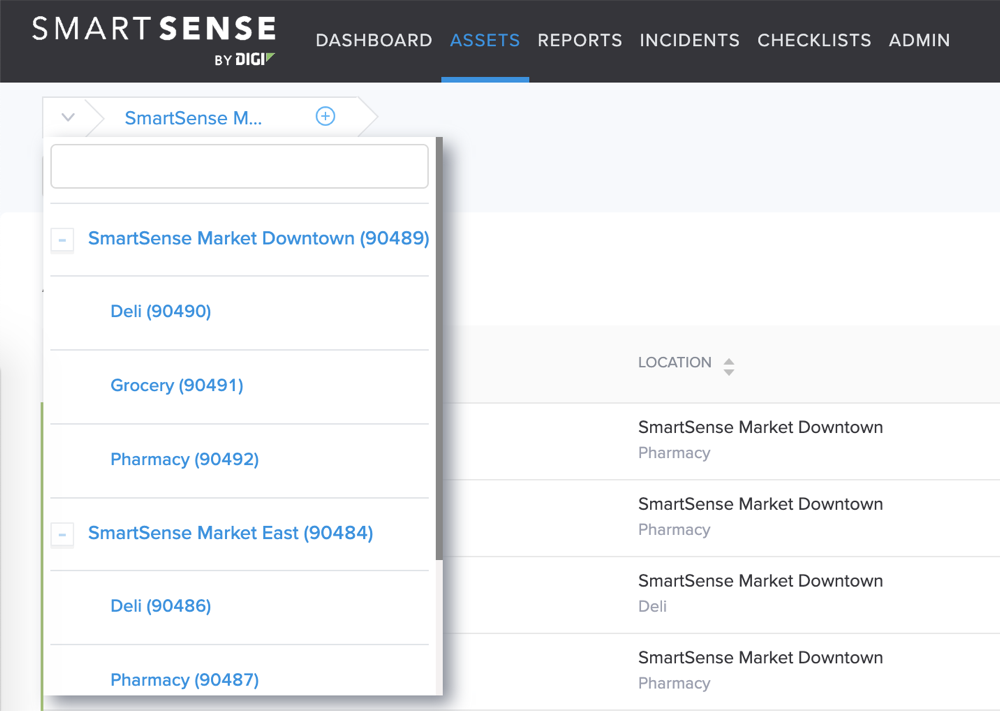Screen dimensions: 1000x711
Task: Open the Dashboard tab
Action: 374,40
